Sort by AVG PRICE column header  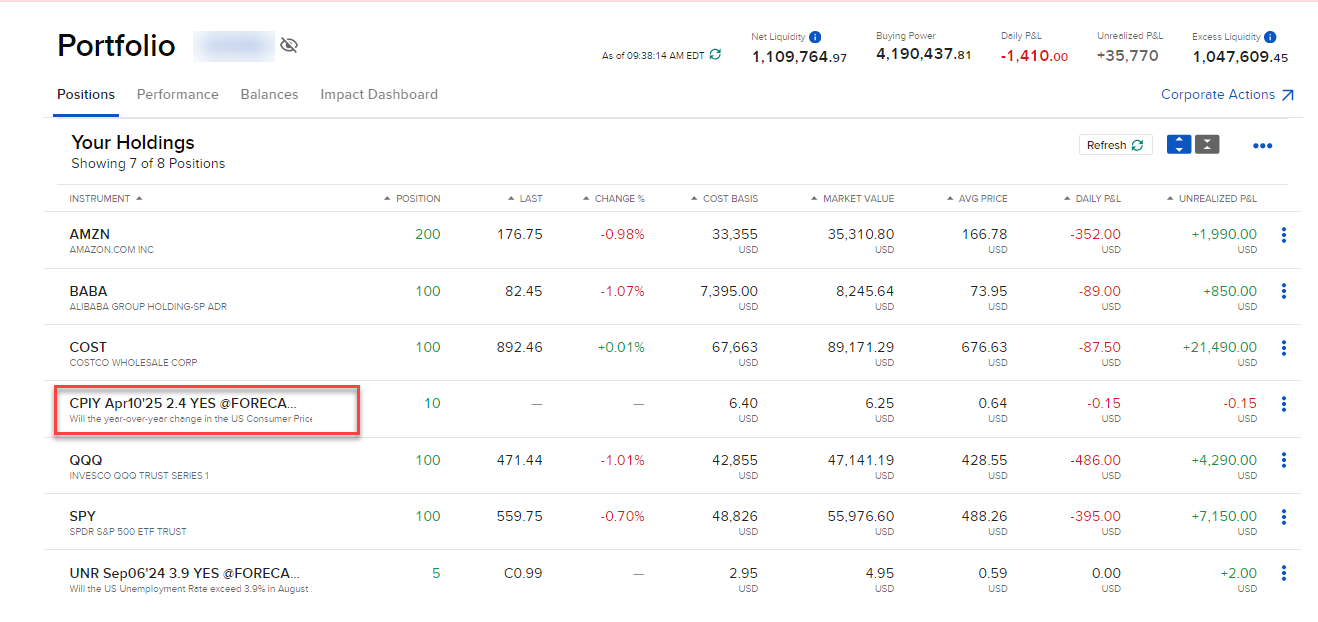pos(977,199)
